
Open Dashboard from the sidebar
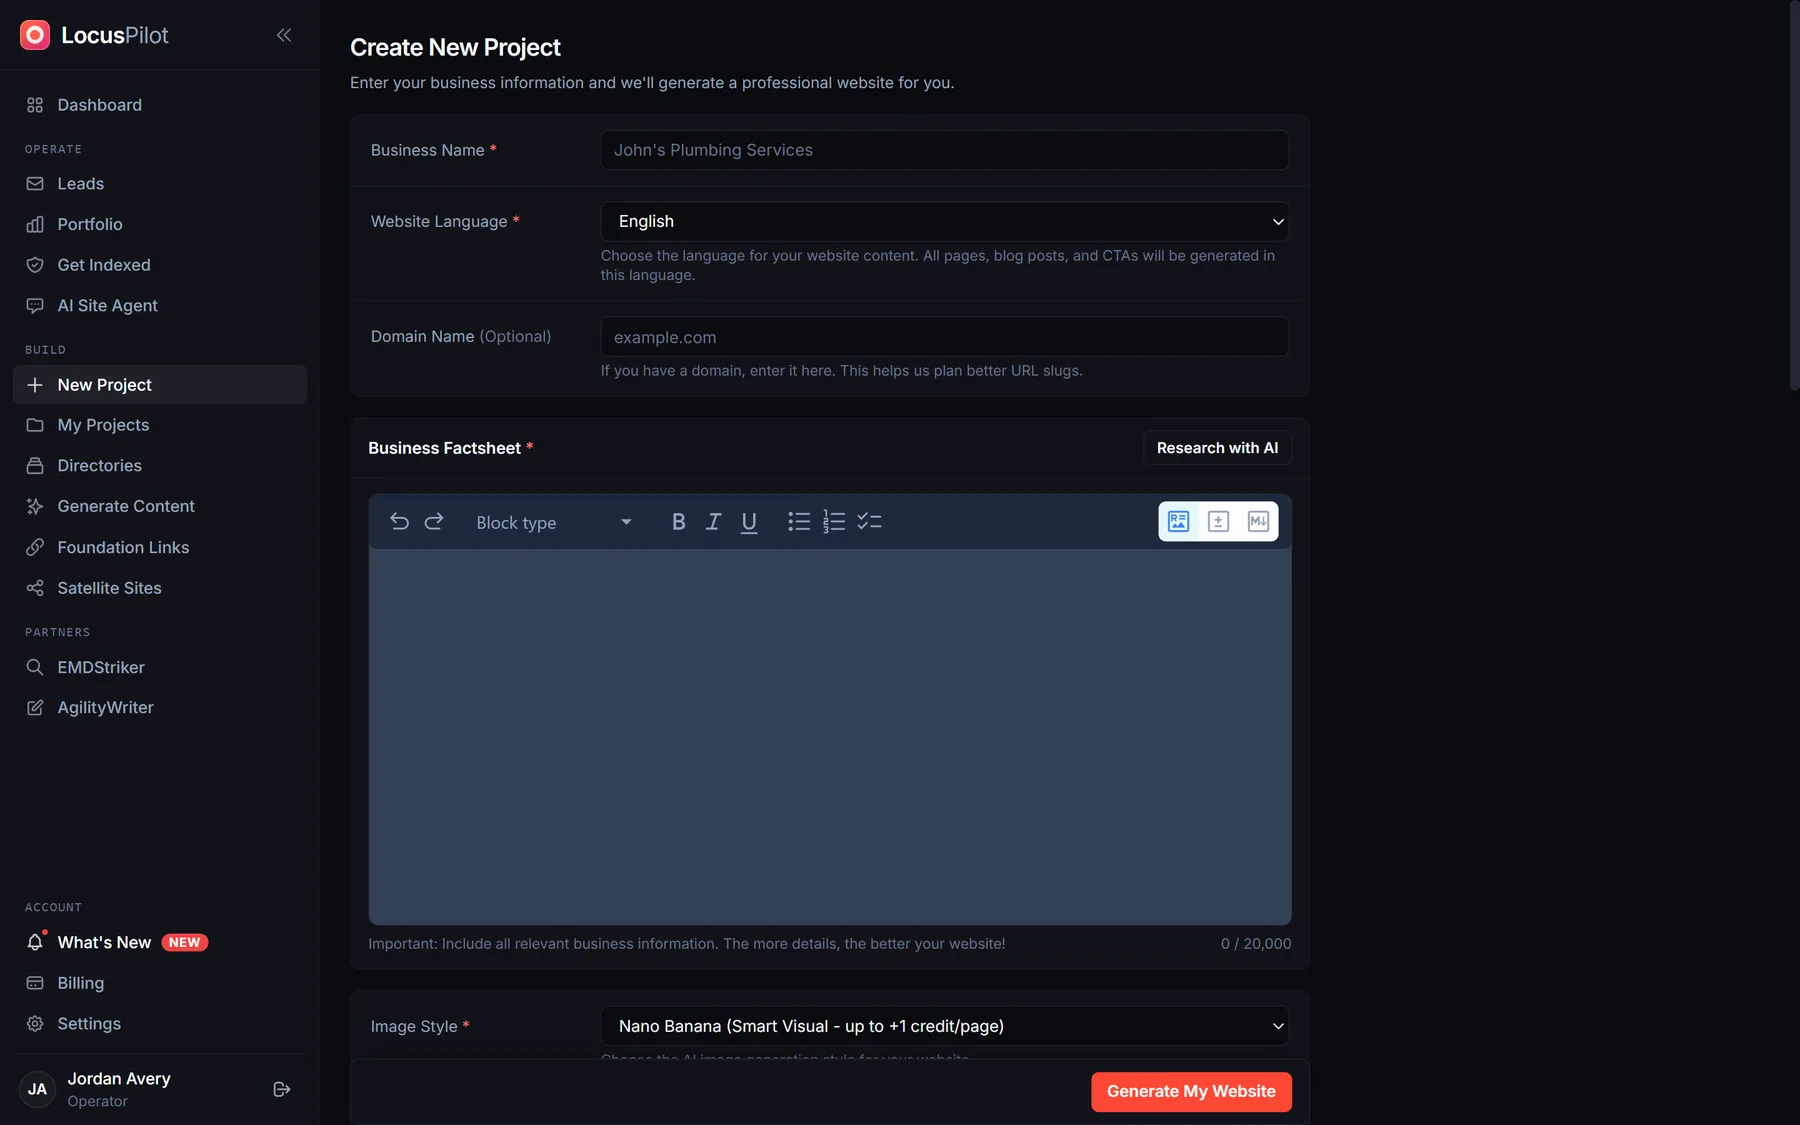pos(160,105)
